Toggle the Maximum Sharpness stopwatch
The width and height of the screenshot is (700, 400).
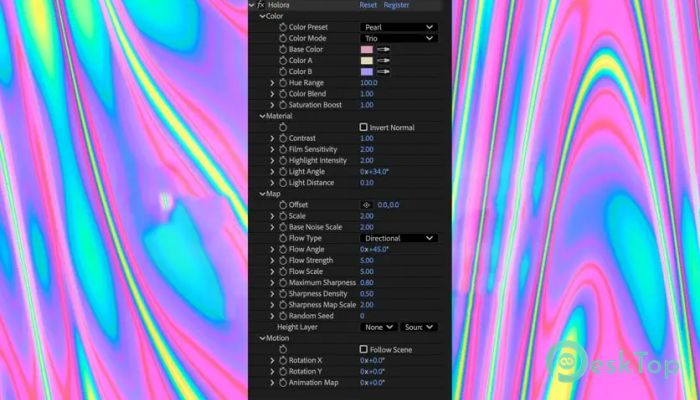tap(283, 283)
